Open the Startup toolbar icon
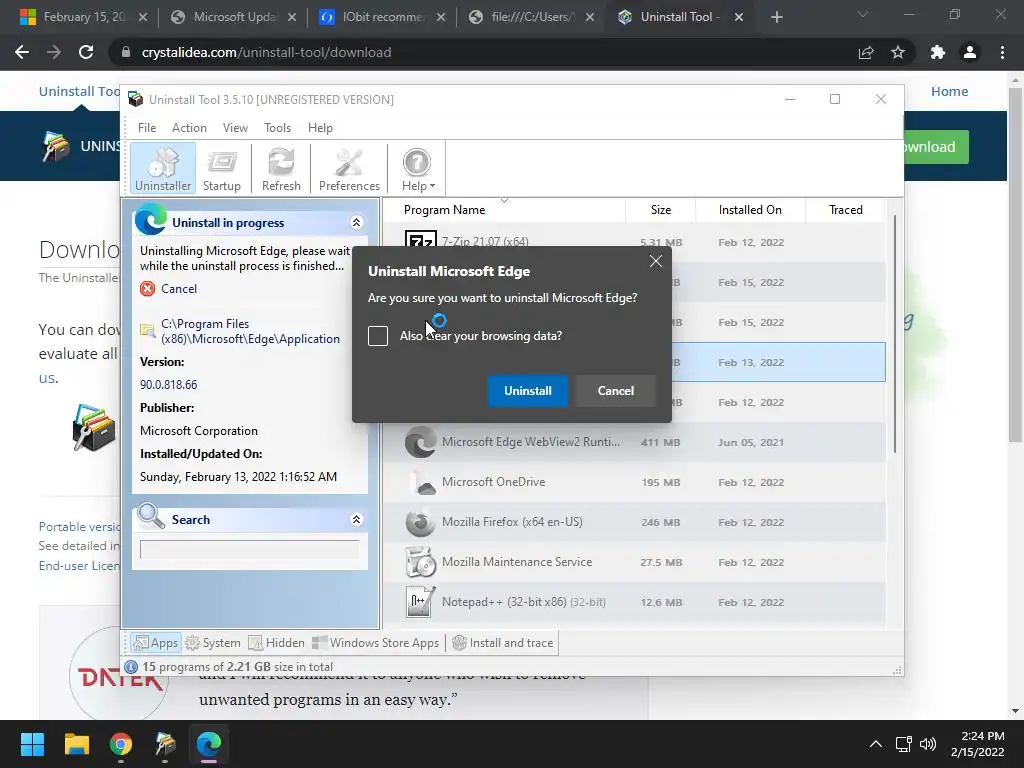This screenshot has width=1024, height=768. click(221, 169)
